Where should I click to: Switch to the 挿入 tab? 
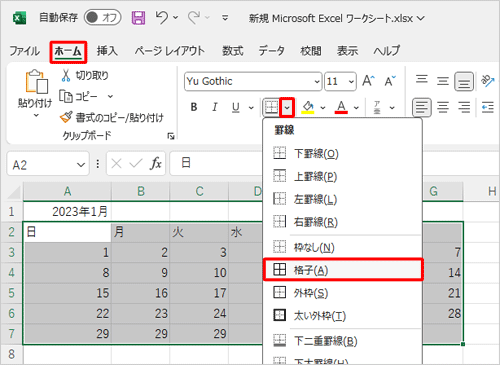click(107, 51)
